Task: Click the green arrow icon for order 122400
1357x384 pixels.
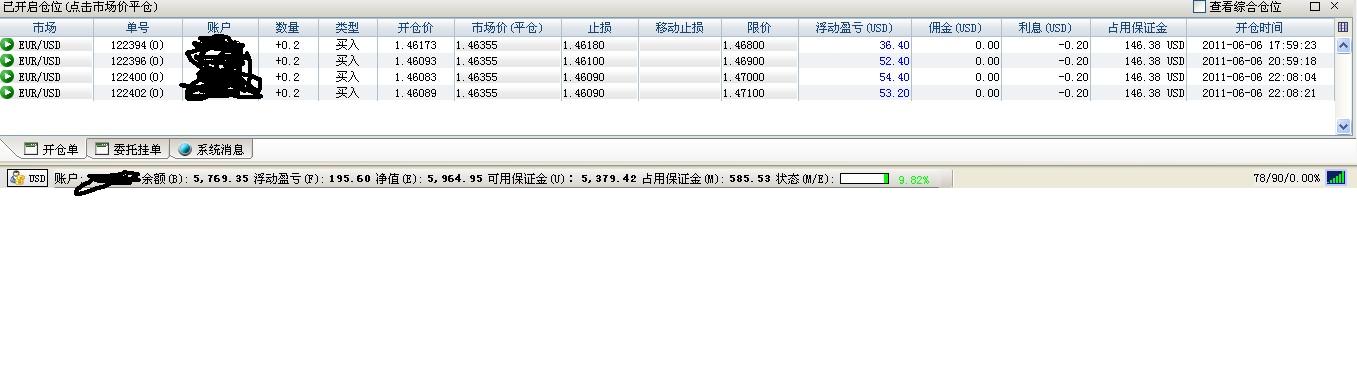Action: click(8, 77)
